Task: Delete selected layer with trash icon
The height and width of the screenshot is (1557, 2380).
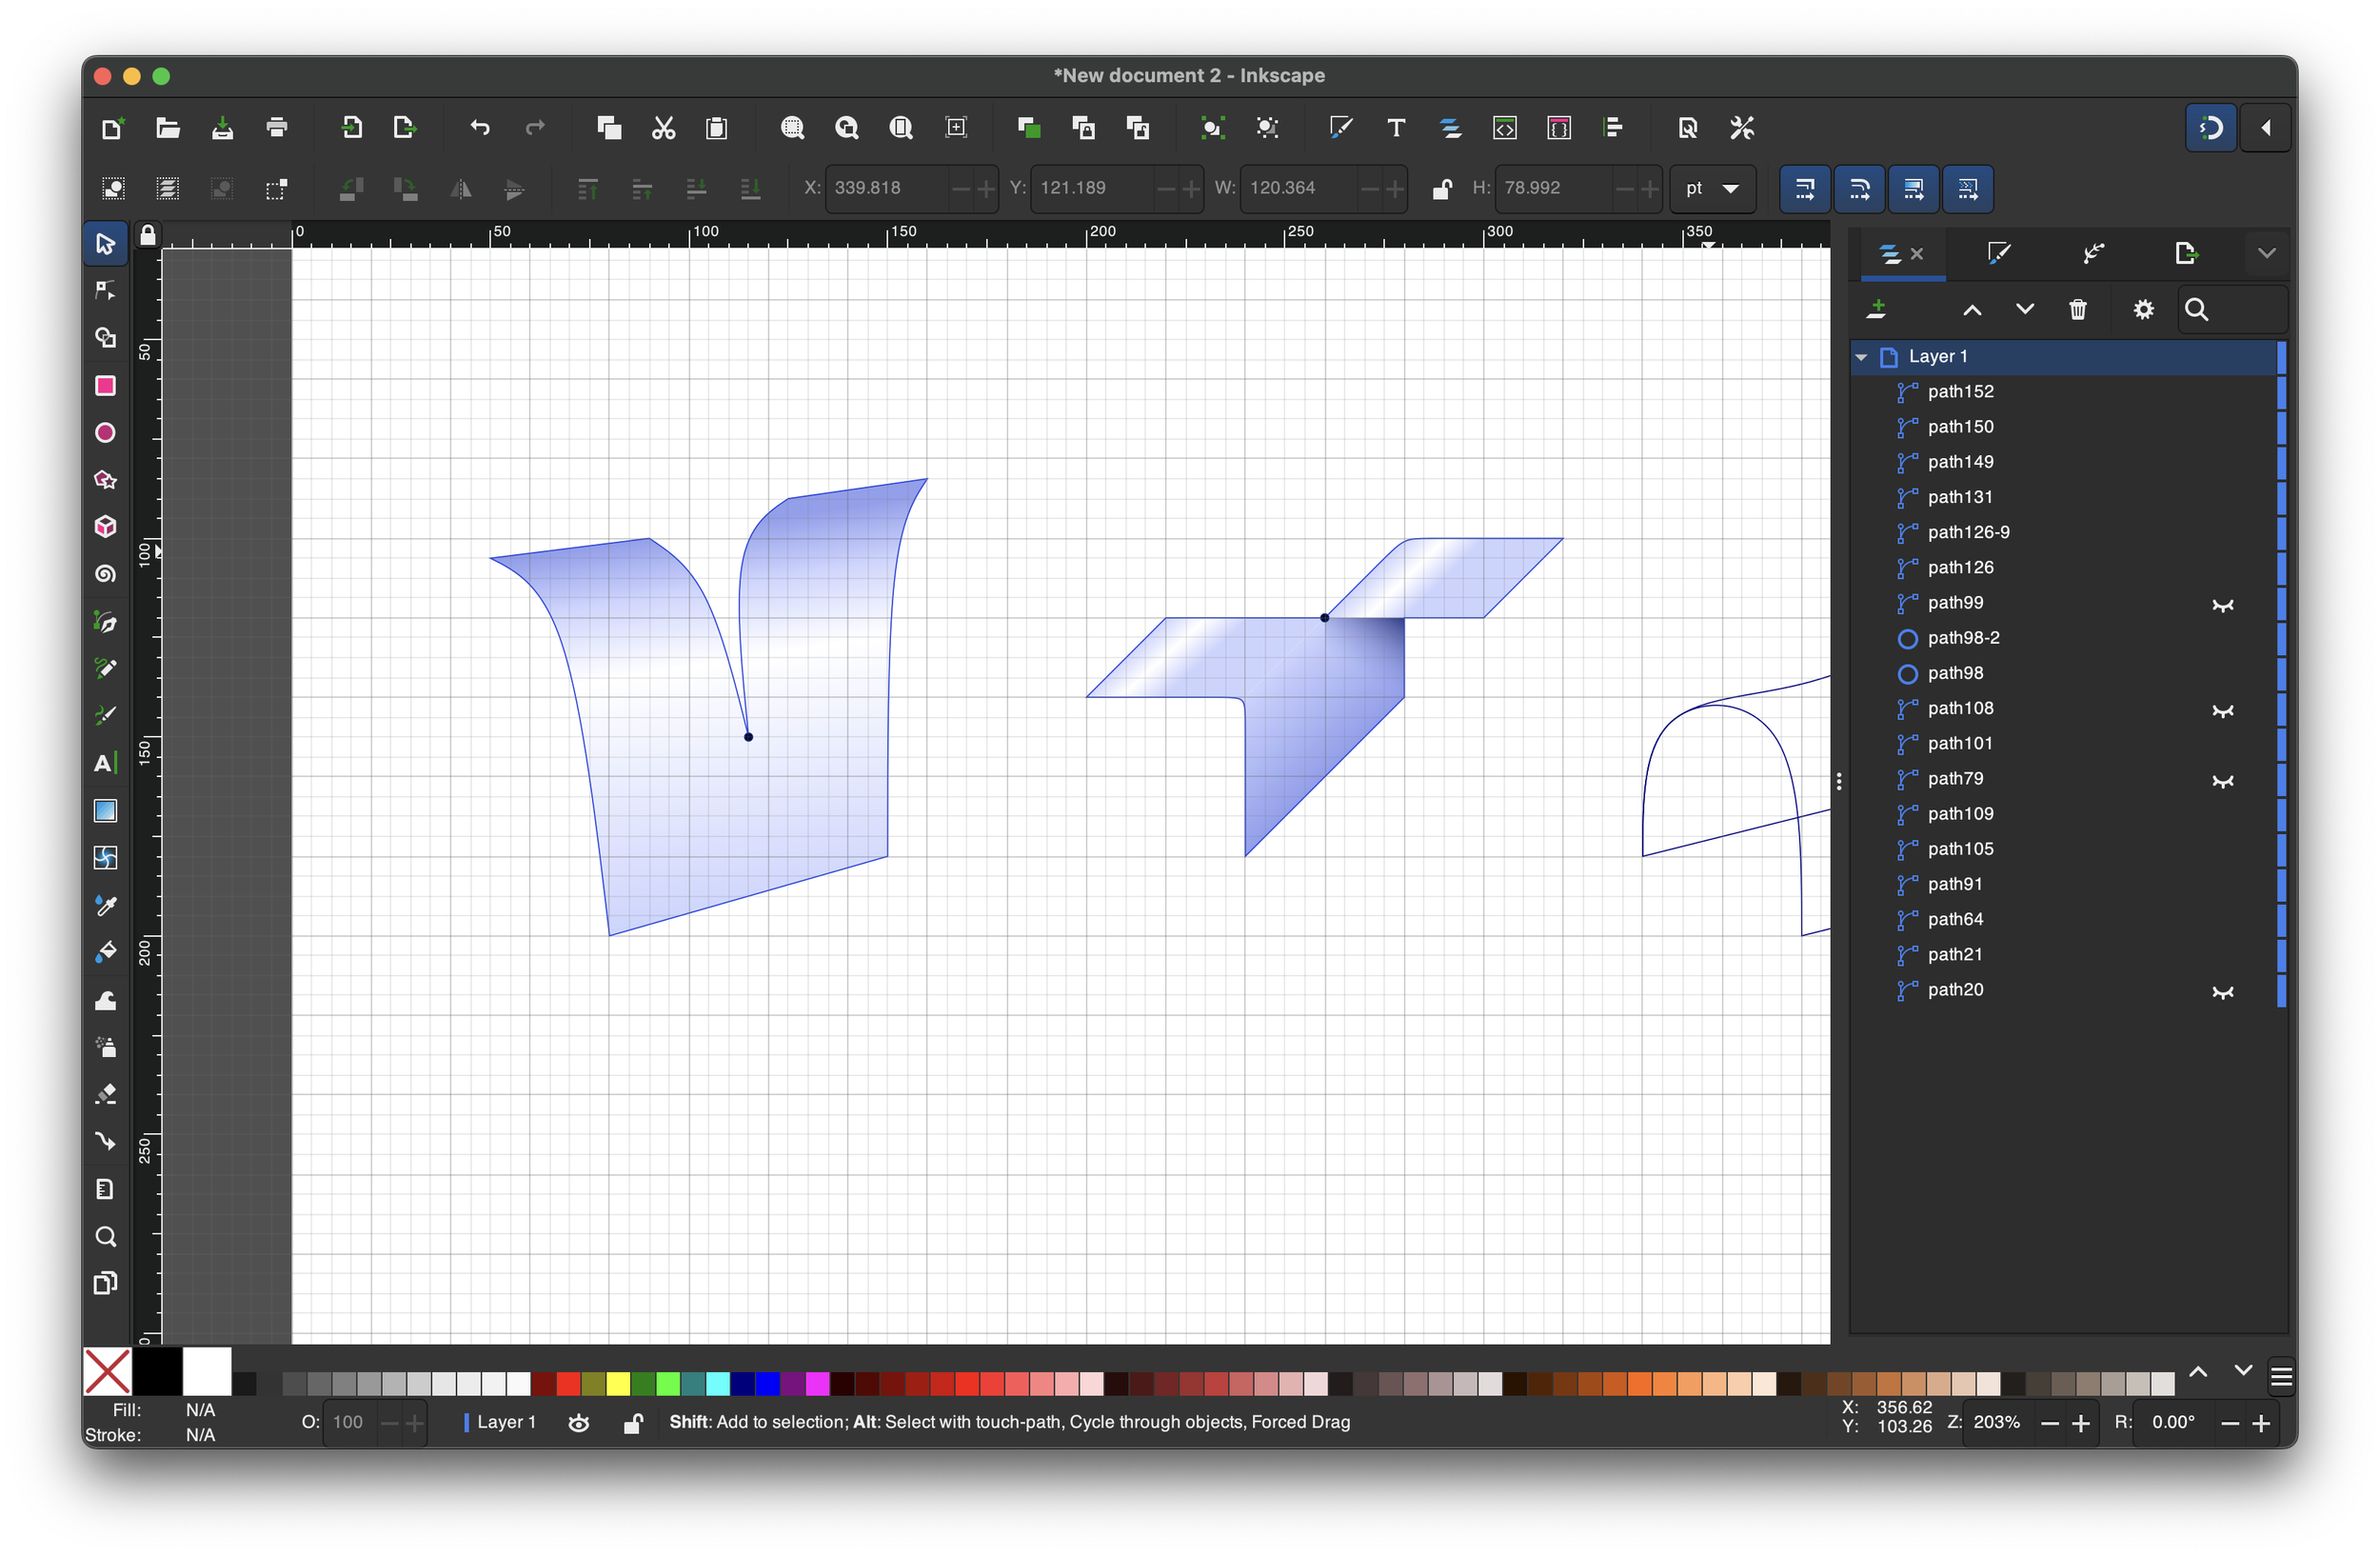Action: [x=2077, y=310]
